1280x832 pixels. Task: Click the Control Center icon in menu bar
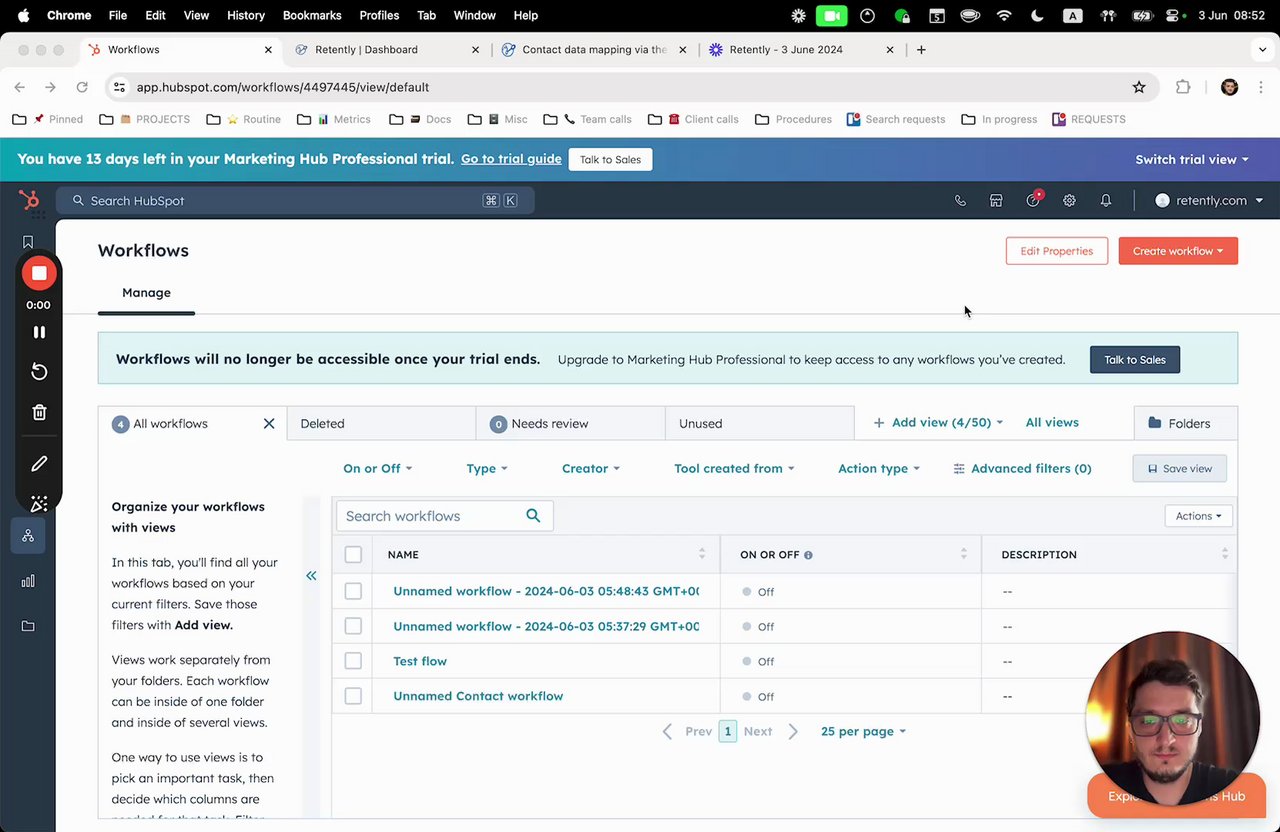point(1173,15)
